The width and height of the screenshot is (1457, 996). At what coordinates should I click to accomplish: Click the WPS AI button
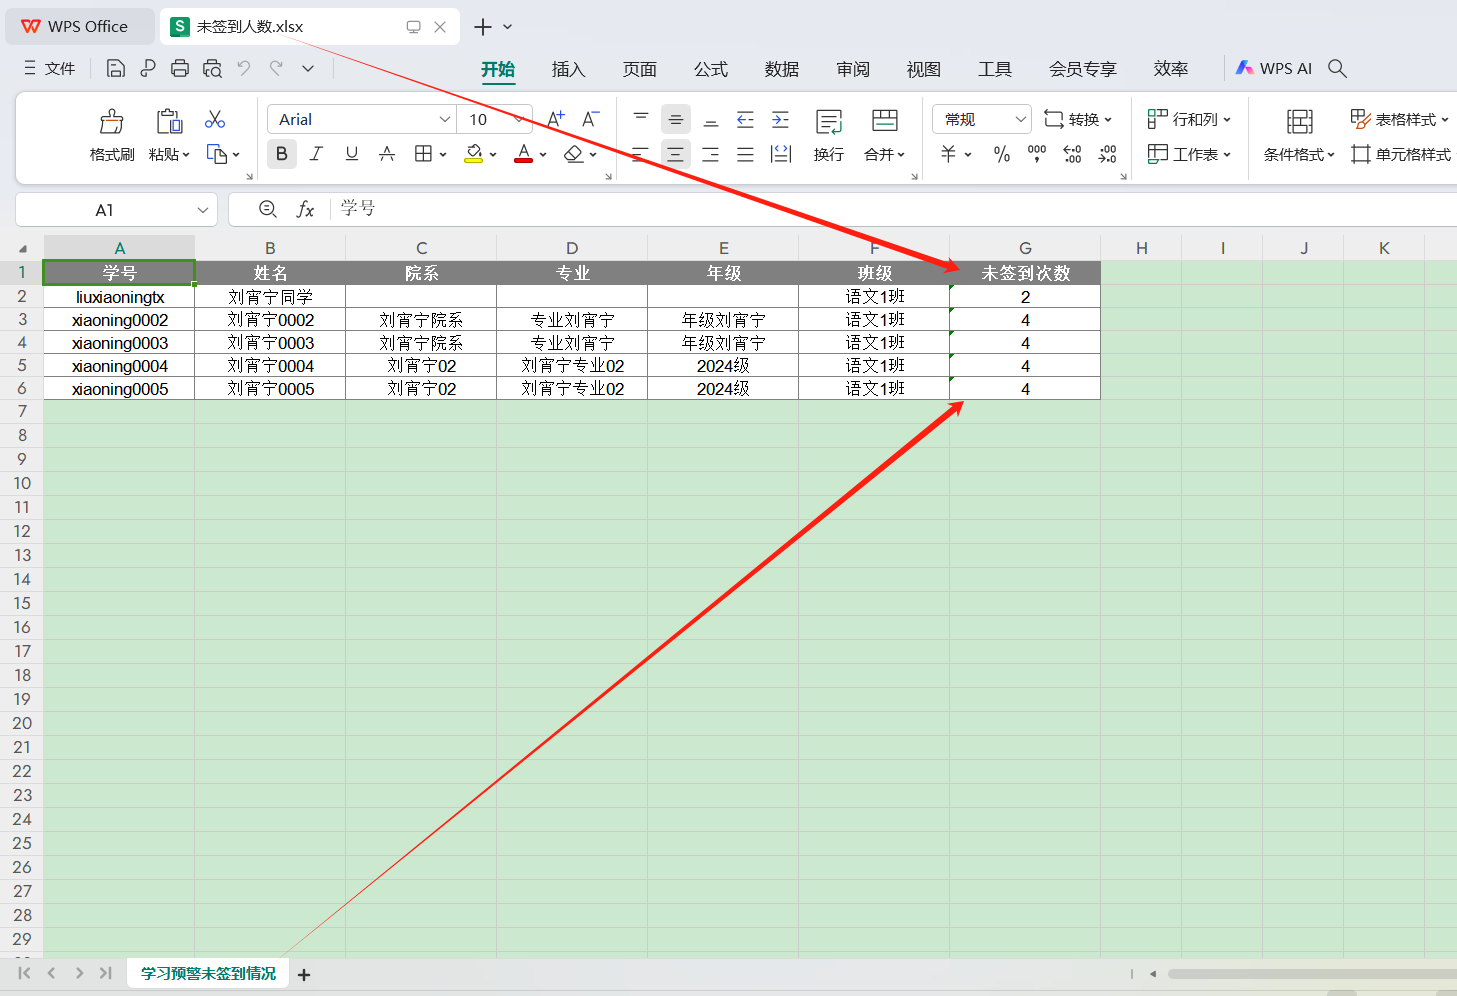(x=1274, y=68)
